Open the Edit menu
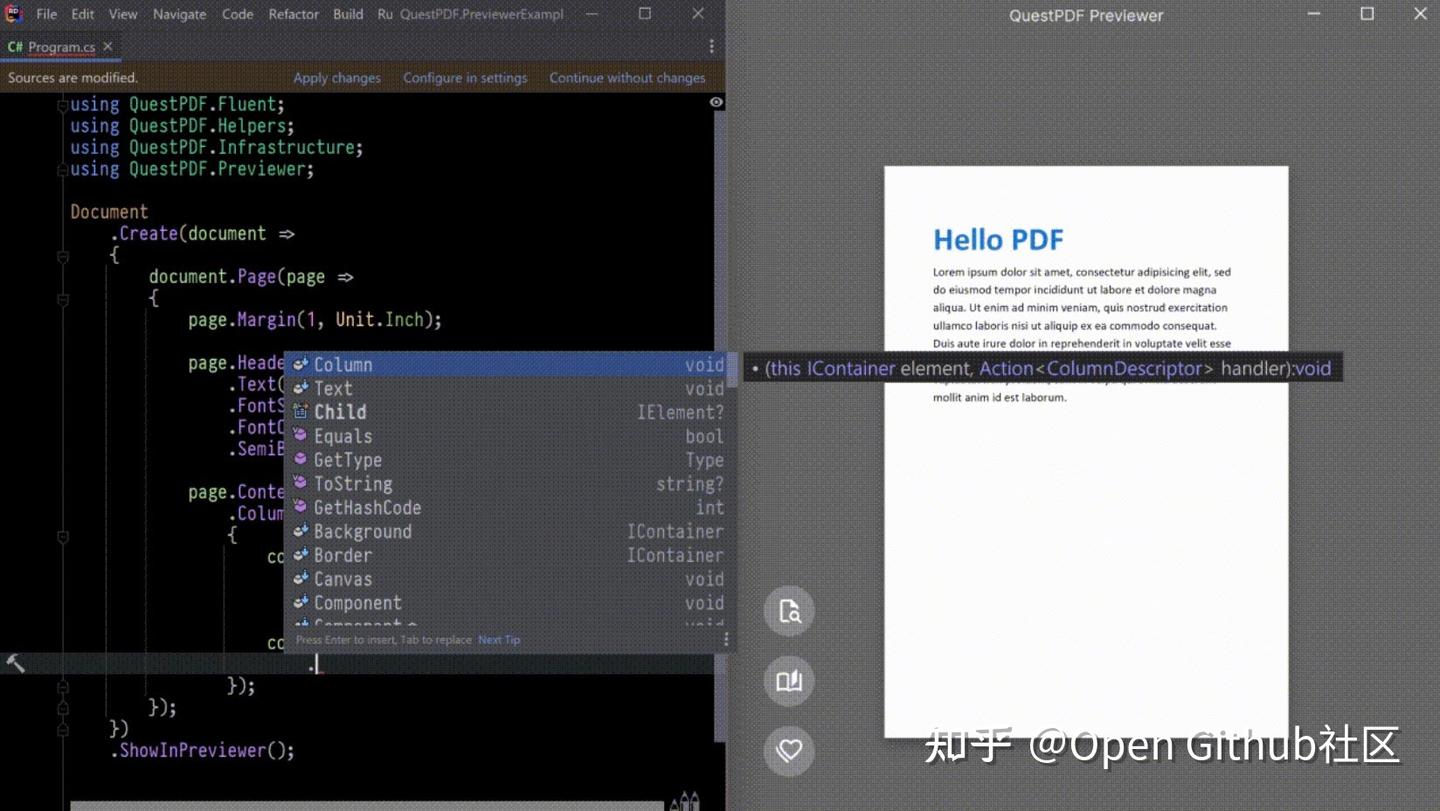Image resolution: width=1440 pixels, height=811 pixels. pos(83,15)
